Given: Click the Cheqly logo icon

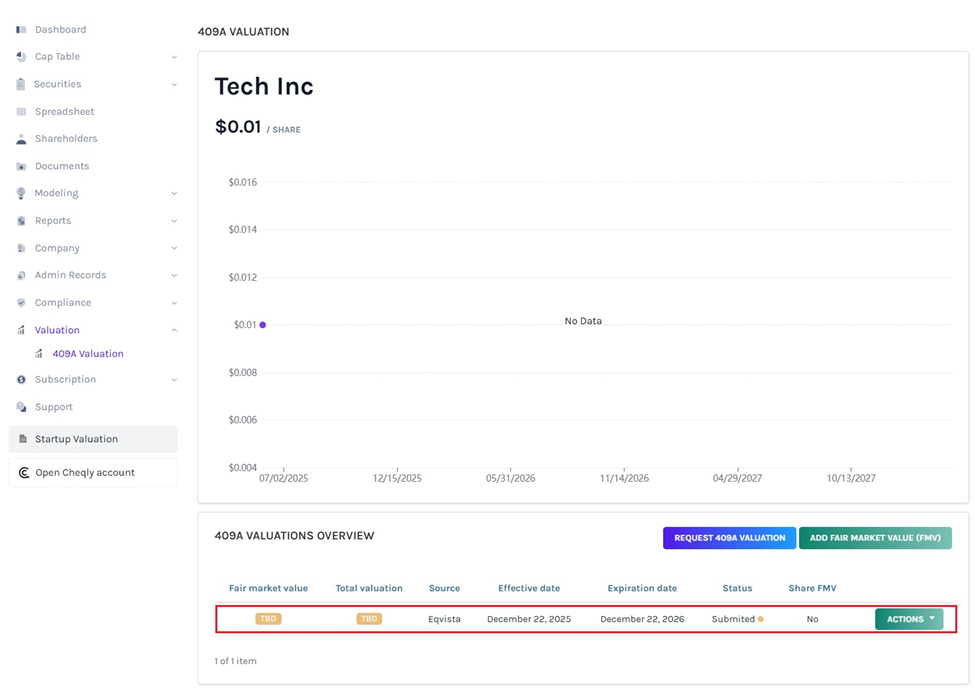Looking at the screenshot, I should [x=24, y=473].
